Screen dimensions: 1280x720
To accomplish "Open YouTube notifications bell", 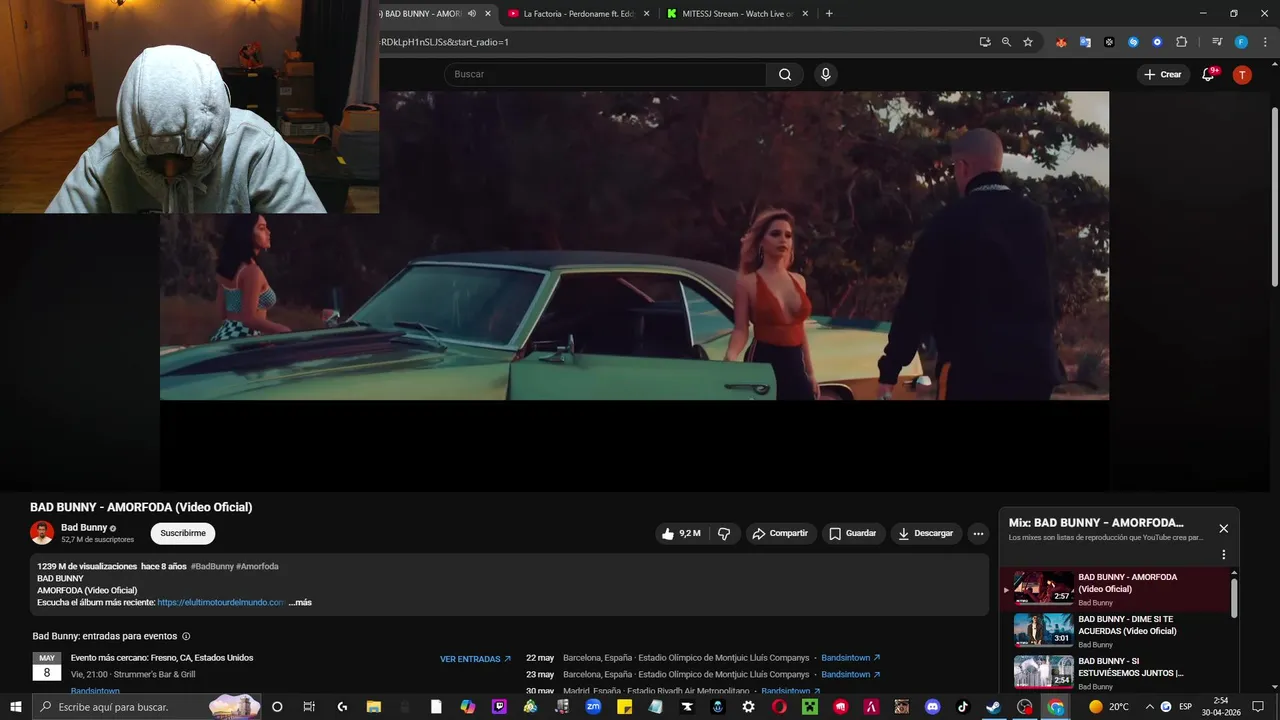I will point(1208,74).
